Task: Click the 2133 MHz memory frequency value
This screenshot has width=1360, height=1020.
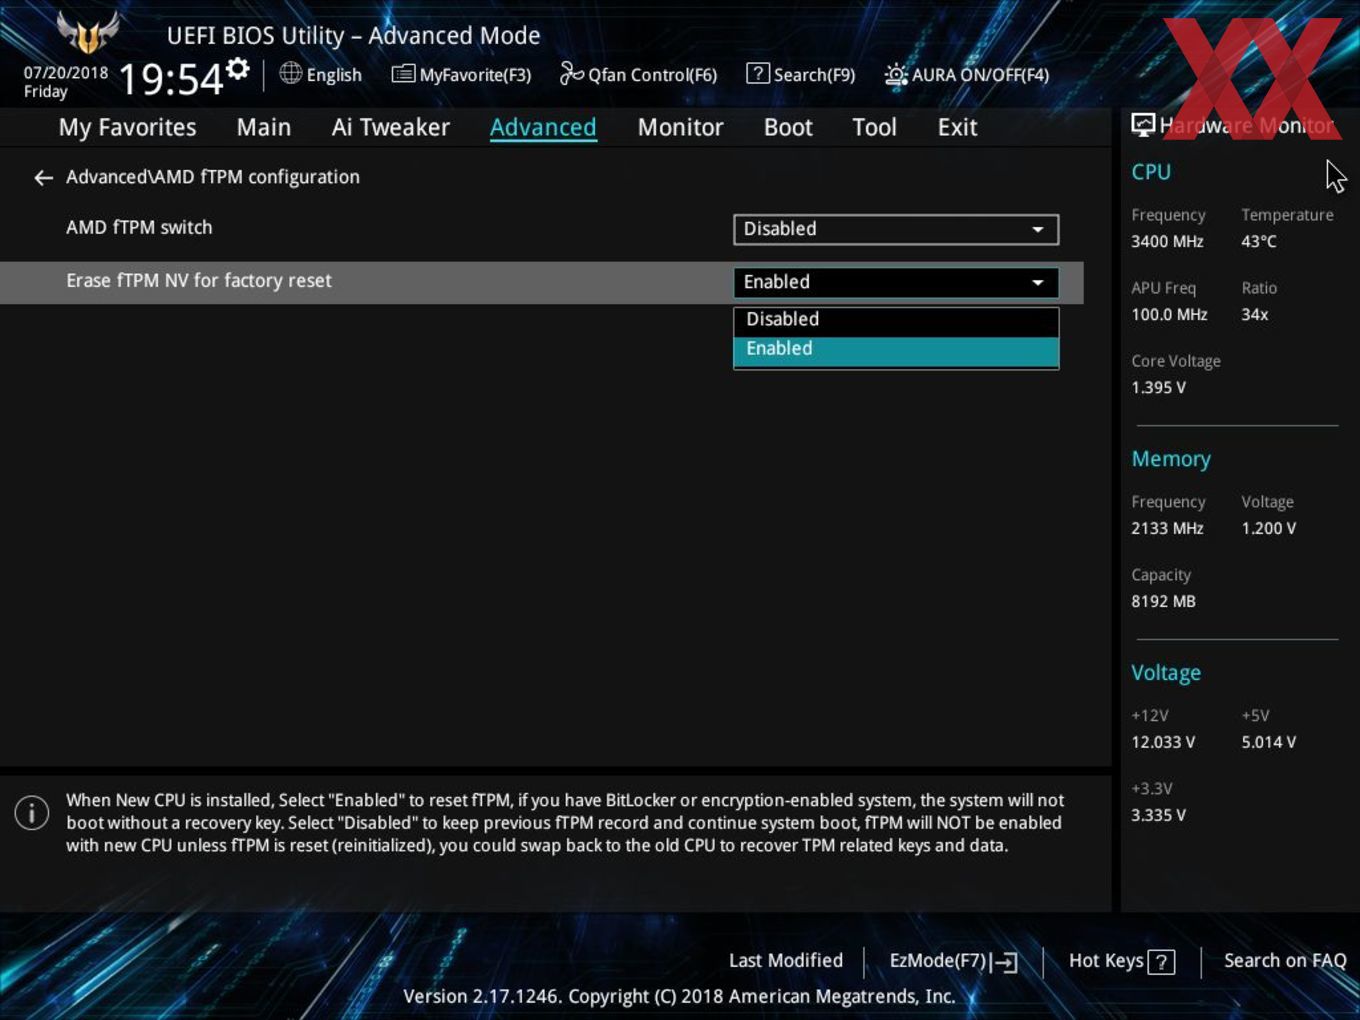Action: (1167, 529)
